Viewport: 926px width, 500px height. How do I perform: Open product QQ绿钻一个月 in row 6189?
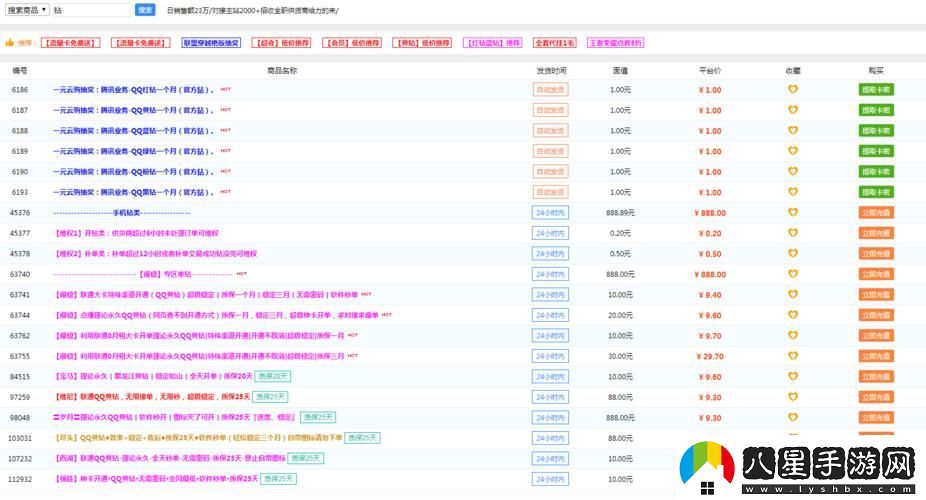(134, 151)
